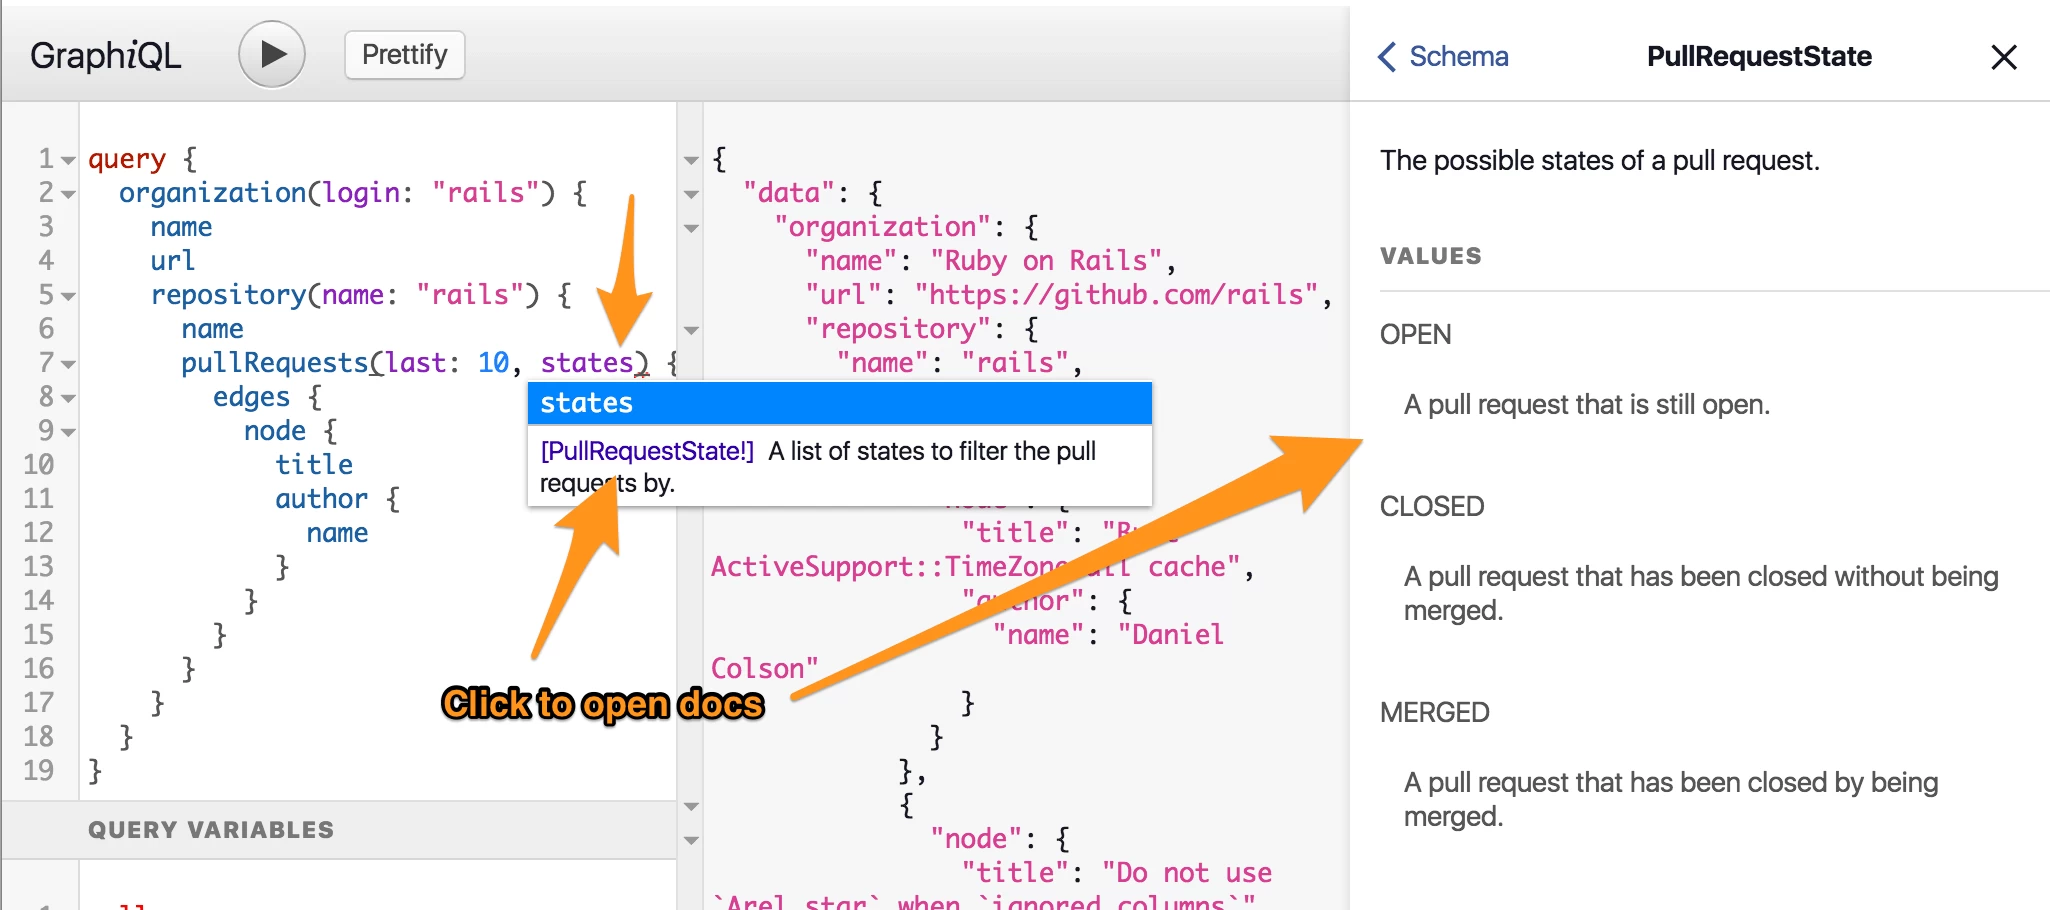This screenshot has height=910, width=2050.
Task: Collapse pullRequests block on line 7
Action: point(68,364)
